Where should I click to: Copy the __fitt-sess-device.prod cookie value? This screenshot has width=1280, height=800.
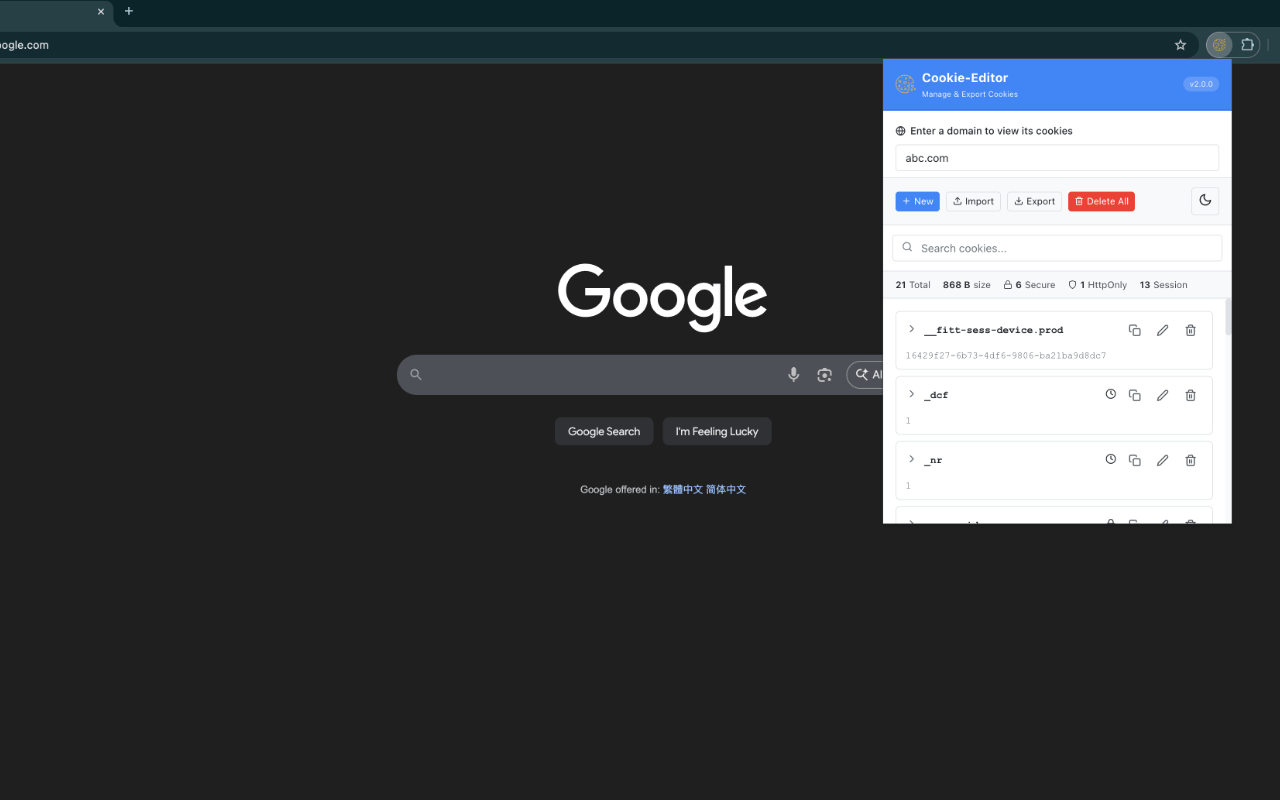pyautogui.click(x=1134, y=329)
